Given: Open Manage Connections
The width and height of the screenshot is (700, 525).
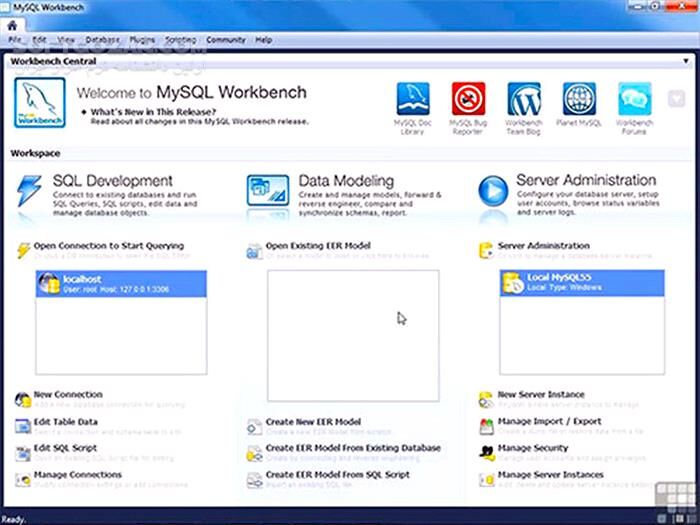Looking at the screenshot, I should [77, 475].
